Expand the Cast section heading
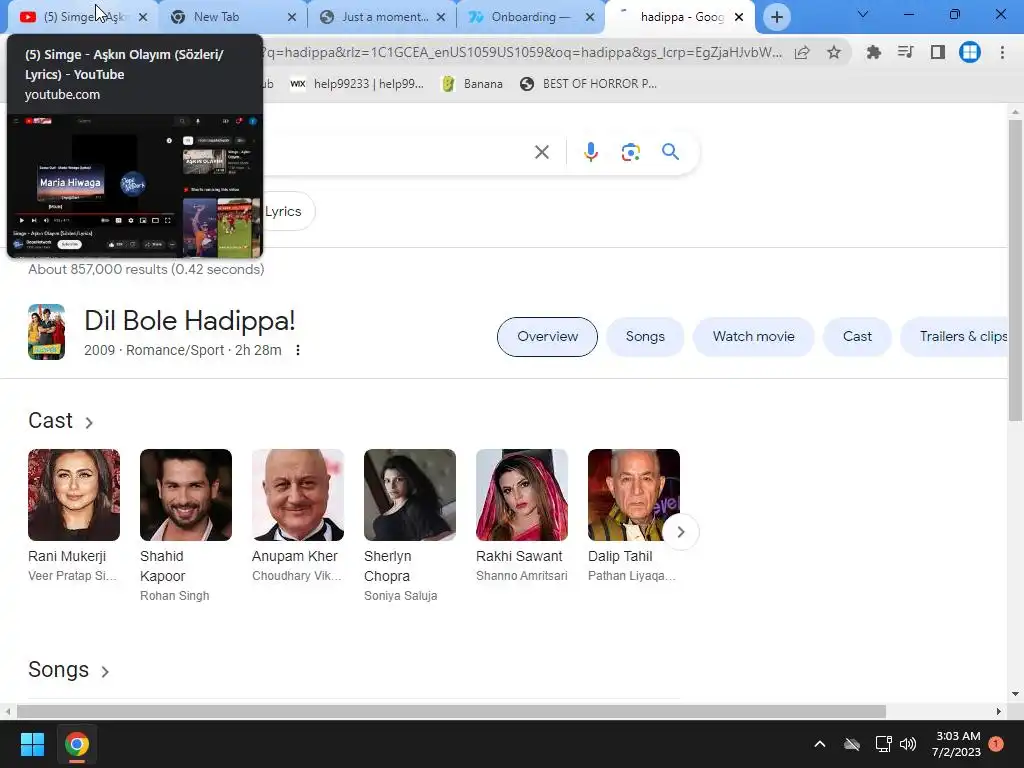Image resolution: width=1024 pixels, height=768 pixels. click(61, 421)
